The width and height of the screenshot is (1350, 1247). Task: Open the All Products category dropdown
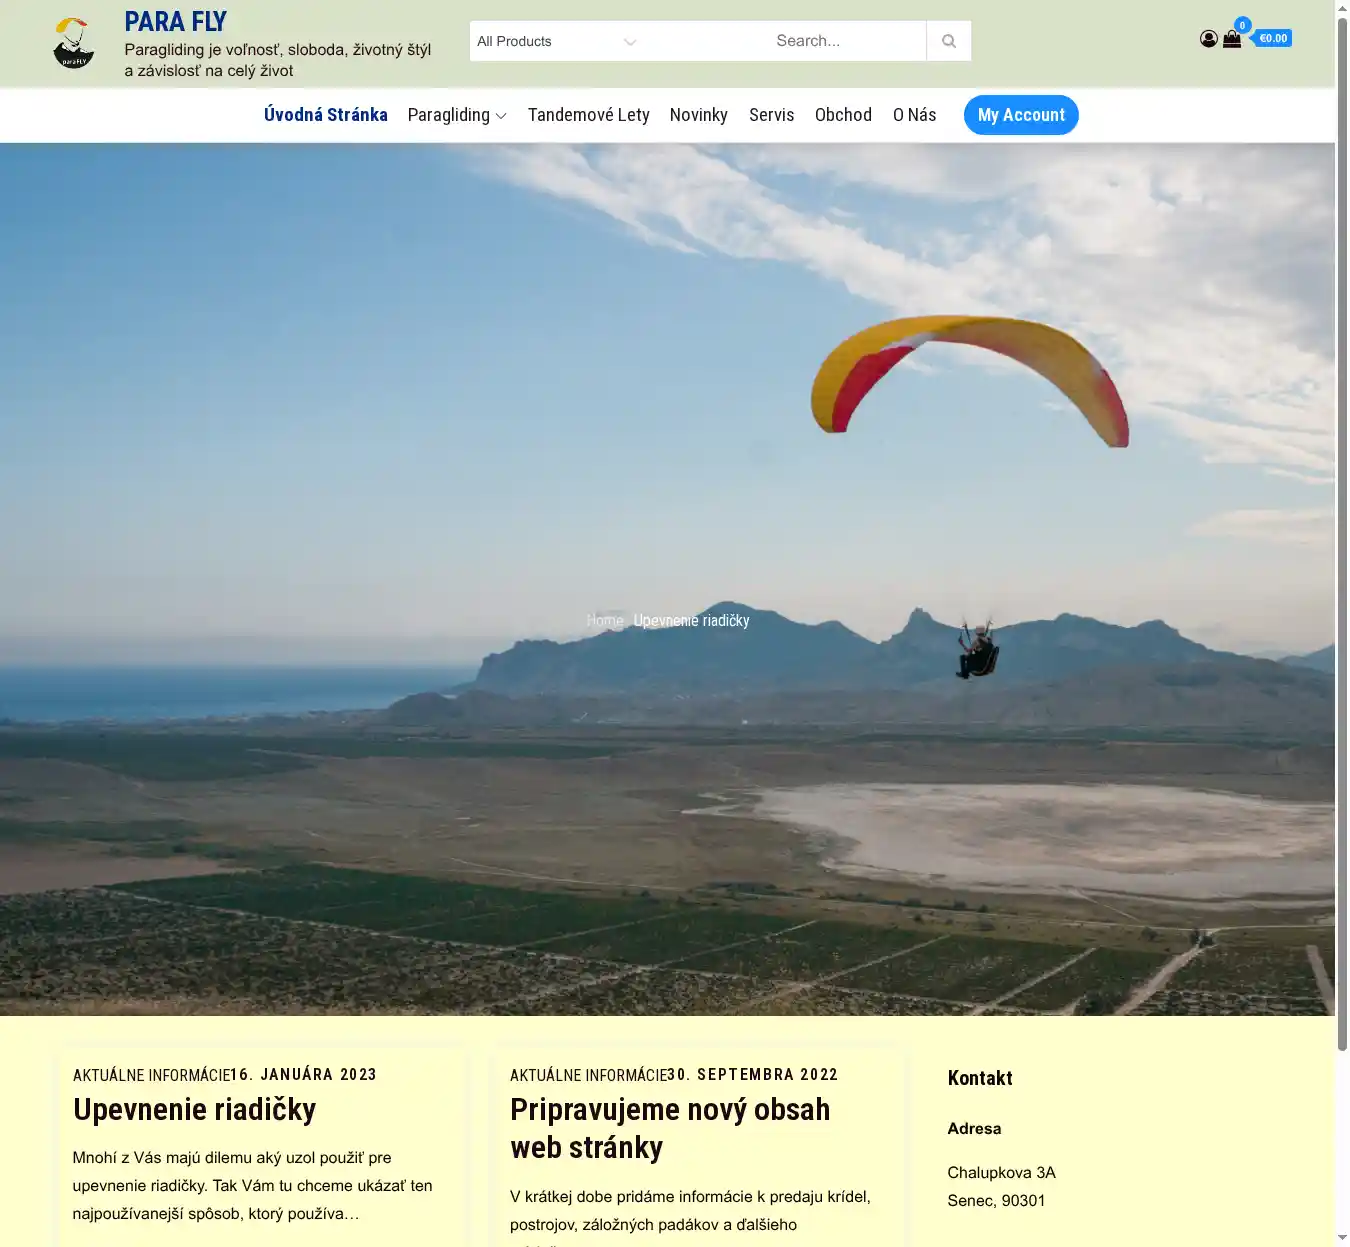[556, 41]
